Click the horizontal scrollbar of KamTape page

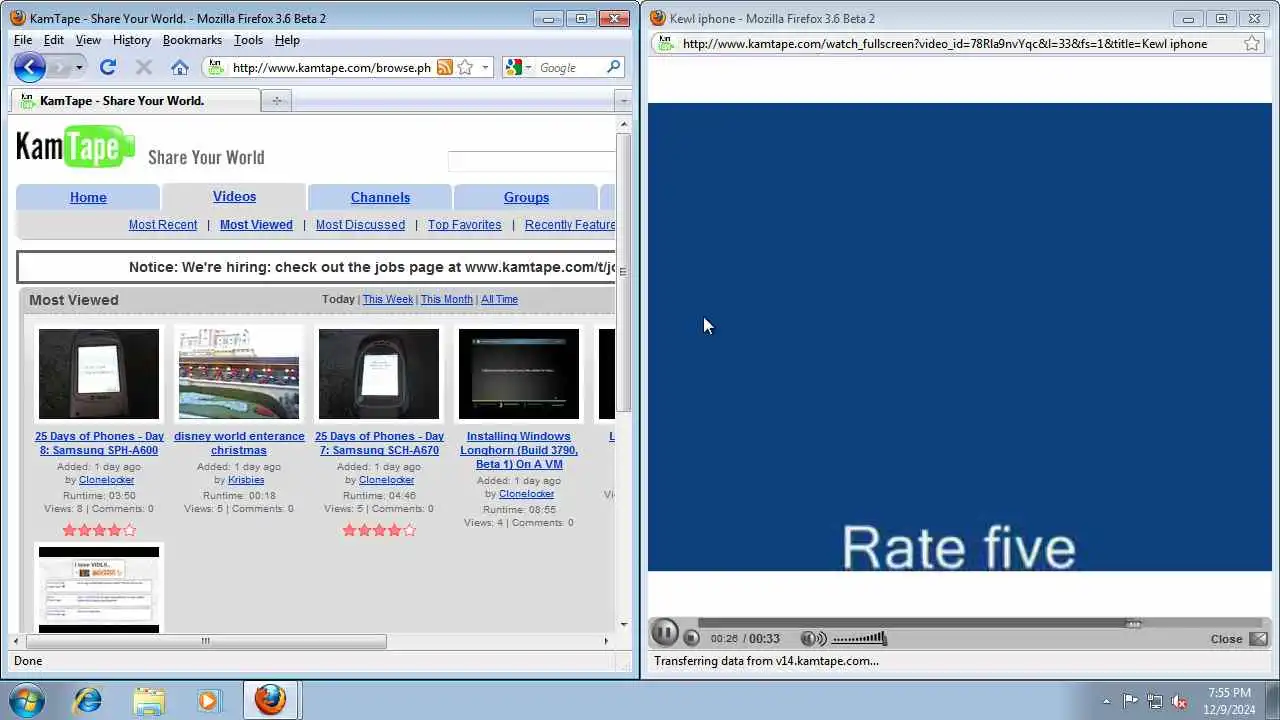(204, 641)
